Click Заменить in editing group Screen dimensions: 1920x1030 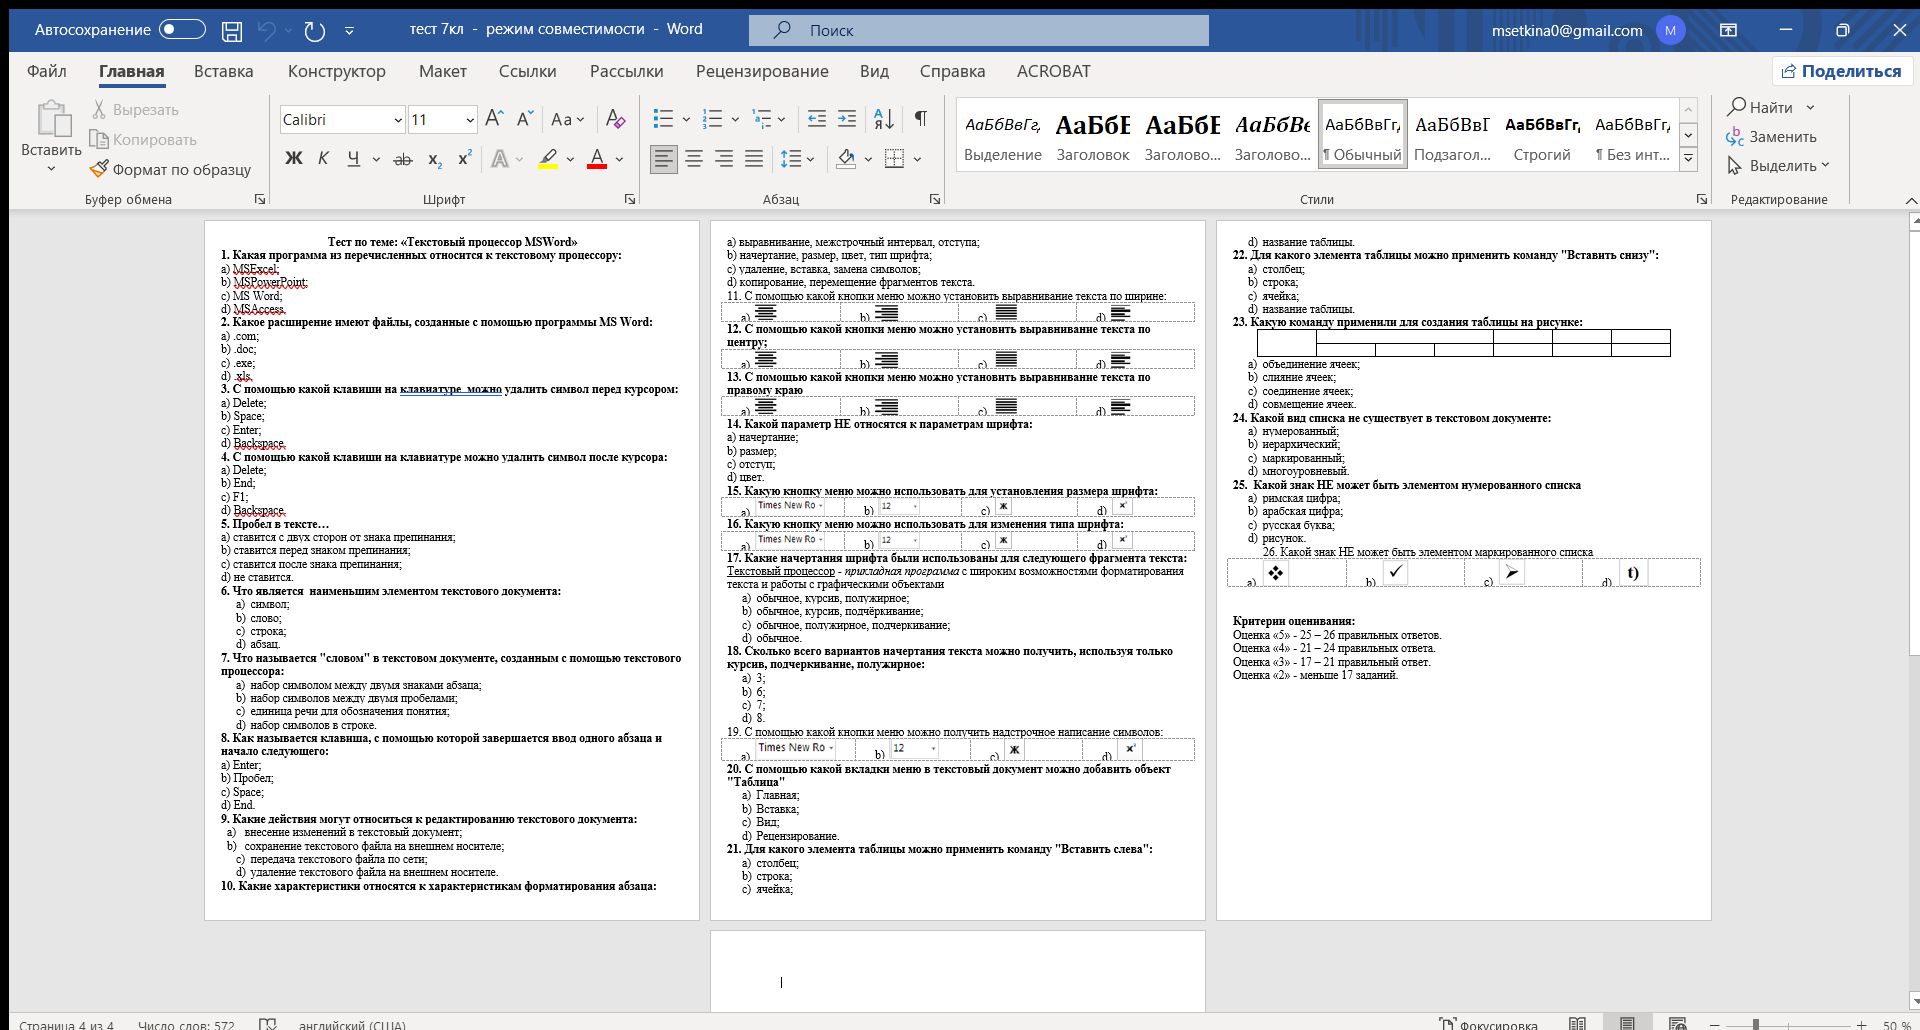point(1773,137)
